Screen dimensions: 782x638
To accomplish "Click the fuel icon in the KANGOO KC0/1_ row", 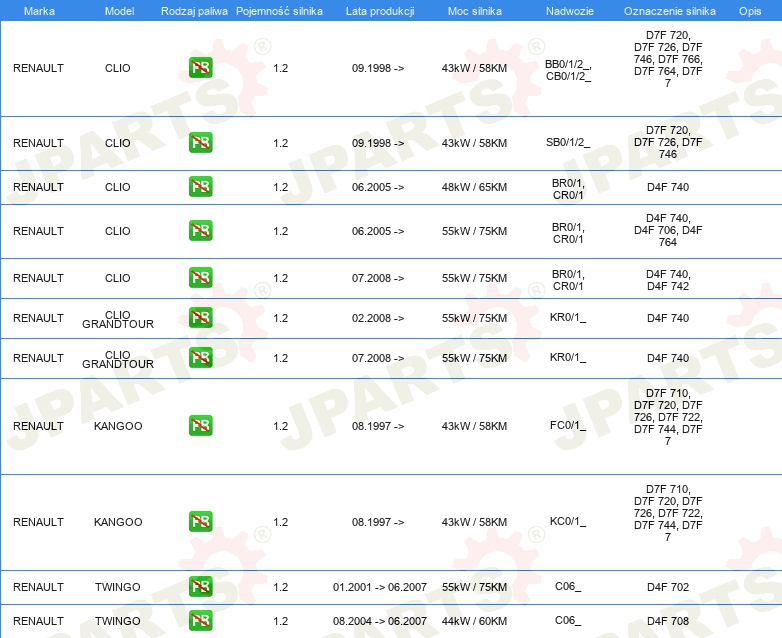I will pyautogui.click(x=200, y=521).
